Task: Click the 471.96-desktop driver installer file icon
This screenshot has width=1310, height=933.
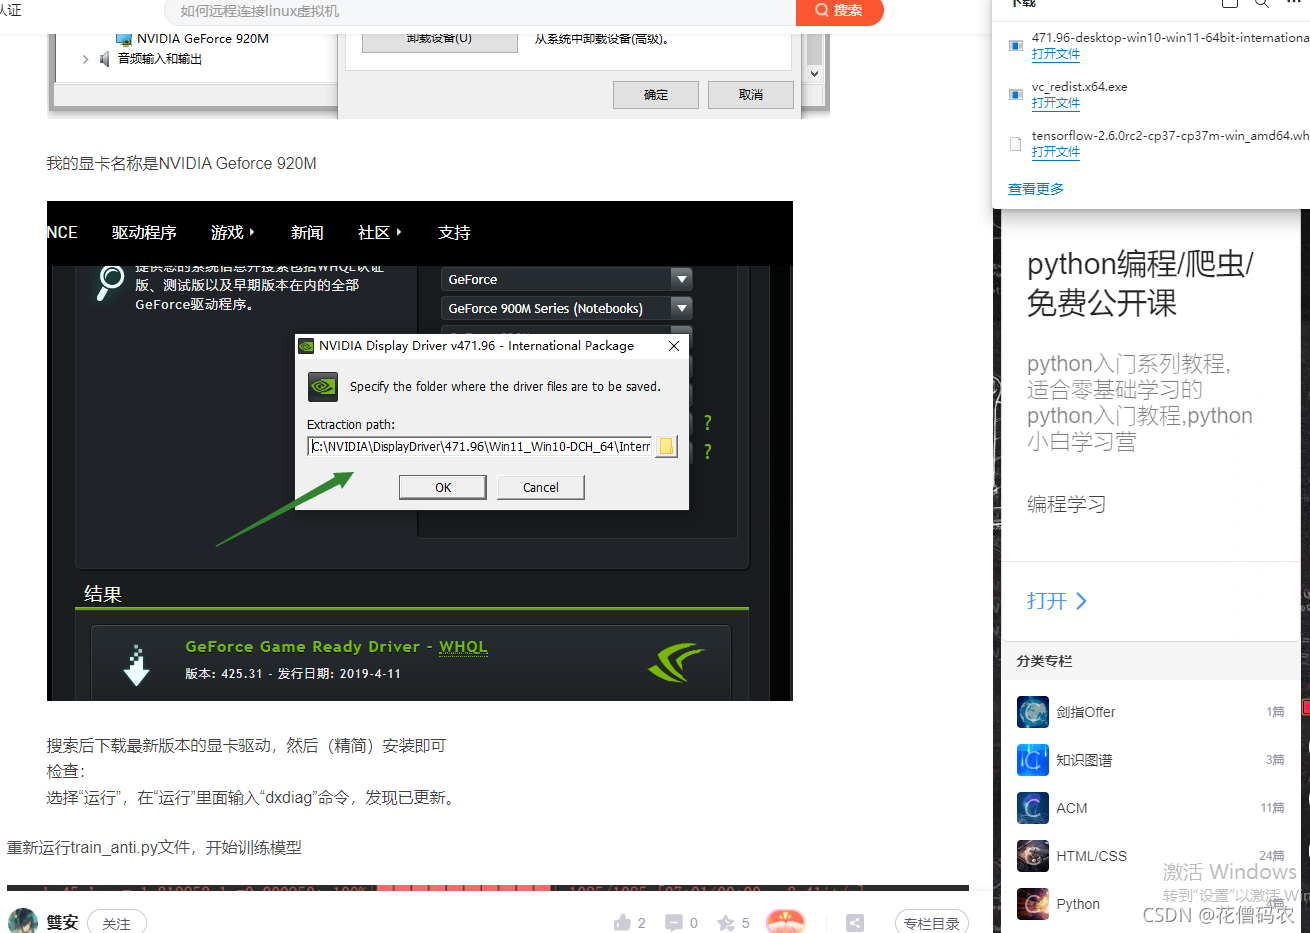Action: (1015, 46)
